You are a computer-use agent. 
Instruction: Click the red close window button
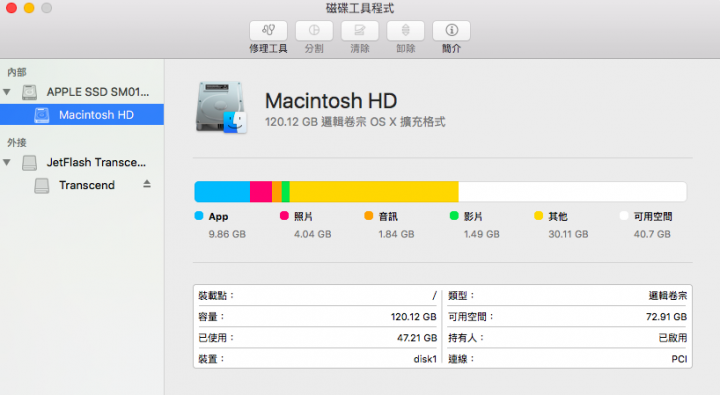(11, 8)
